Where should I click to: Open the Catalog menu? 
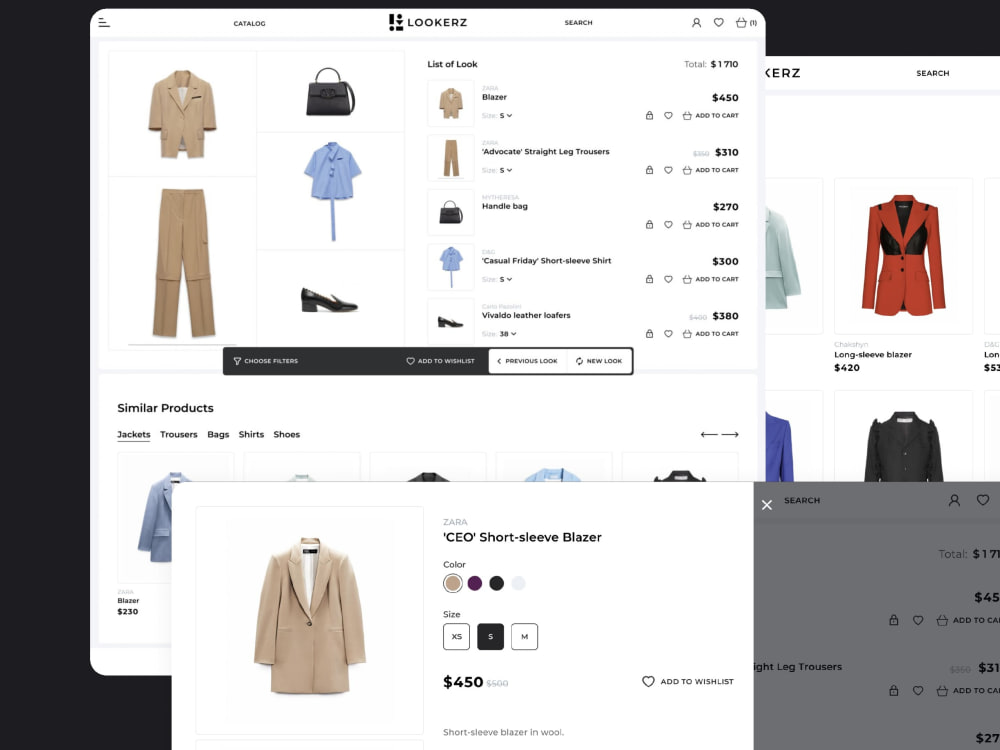click(x=249, y=24)
